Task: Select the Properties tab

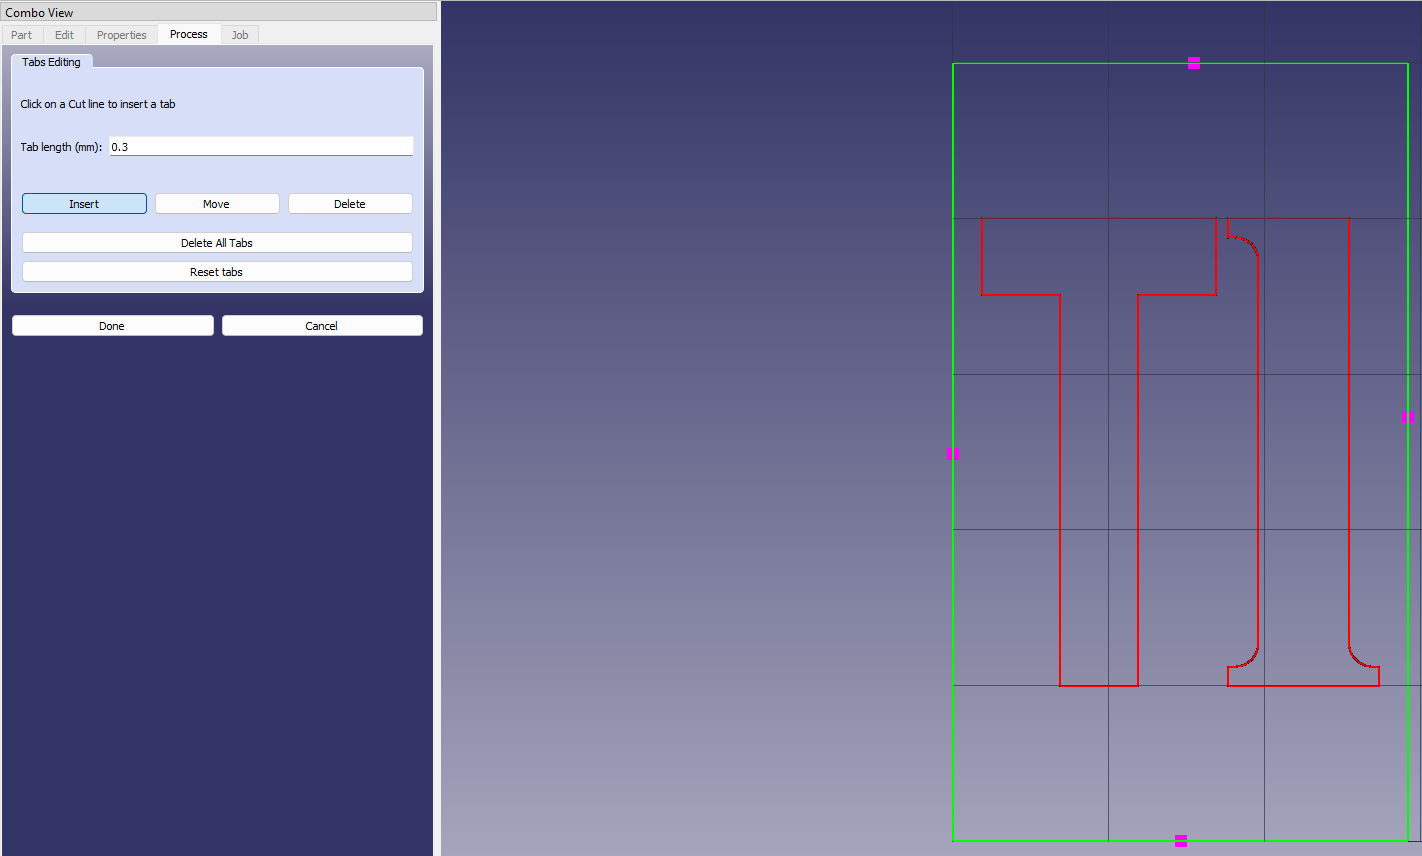Action: (121, 35)
